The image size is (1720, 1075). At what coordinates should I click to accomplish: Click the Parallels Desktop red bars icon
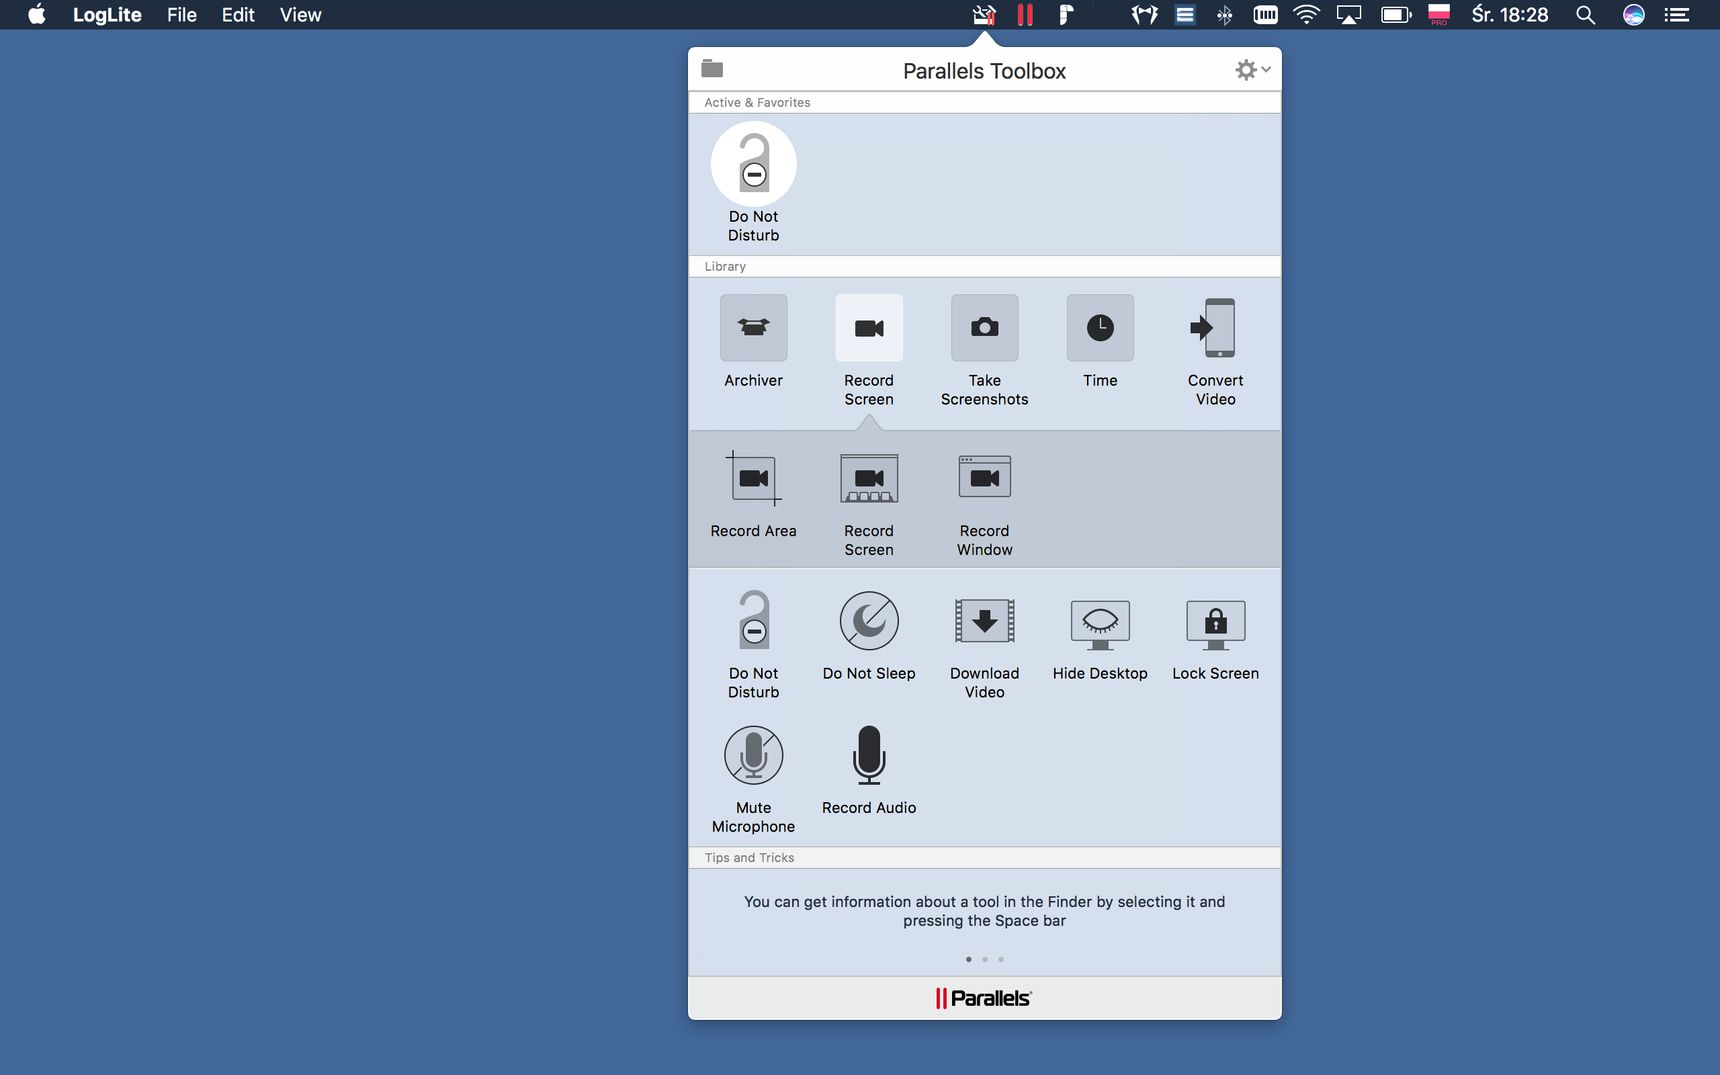pos(1025,14)
